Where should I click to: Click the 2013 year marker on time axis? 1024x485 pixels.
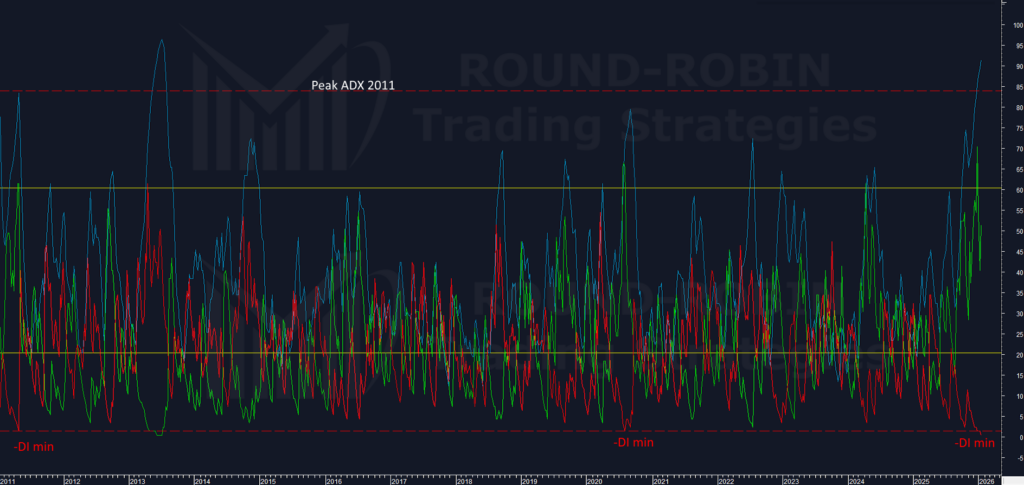tap(137, 481)
